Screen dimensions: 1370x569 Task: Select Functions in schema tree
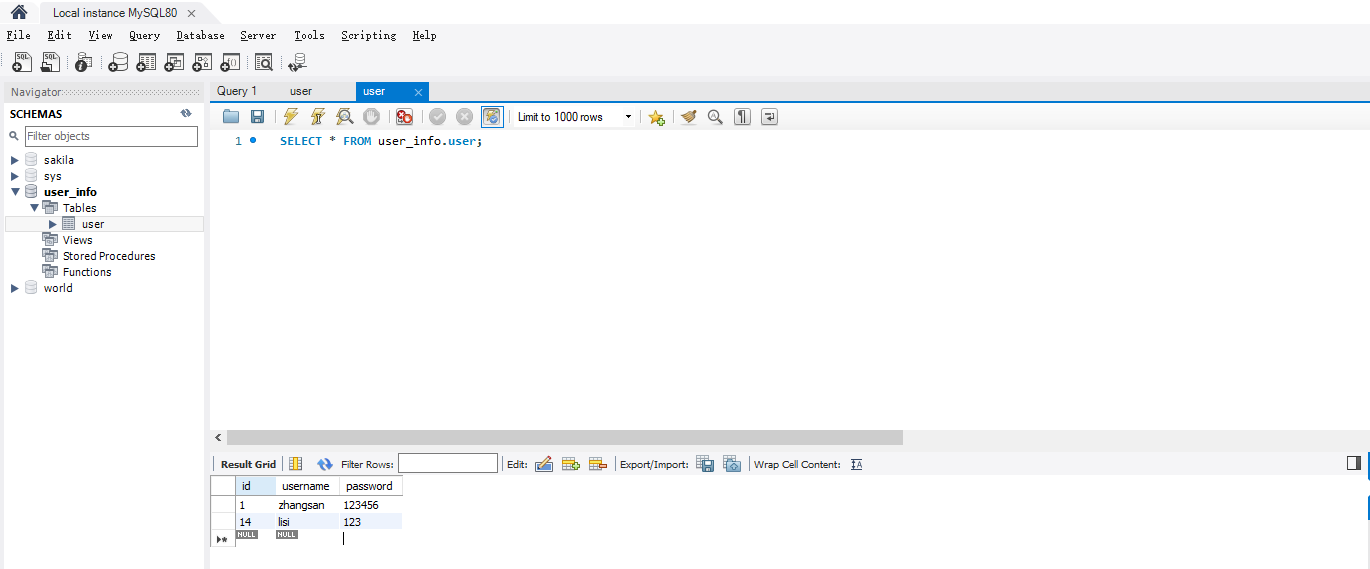[x=87, y=272]
